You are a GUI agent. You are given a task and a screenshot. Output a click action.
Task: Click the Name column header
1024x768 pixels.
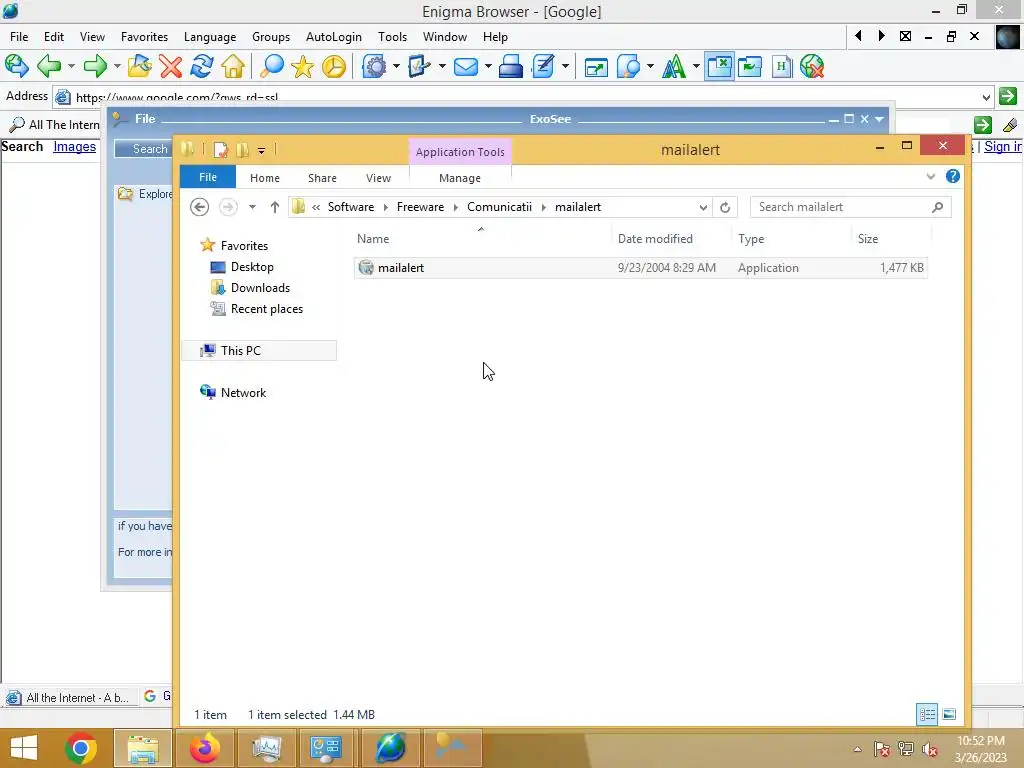click(x=373, y=239)
